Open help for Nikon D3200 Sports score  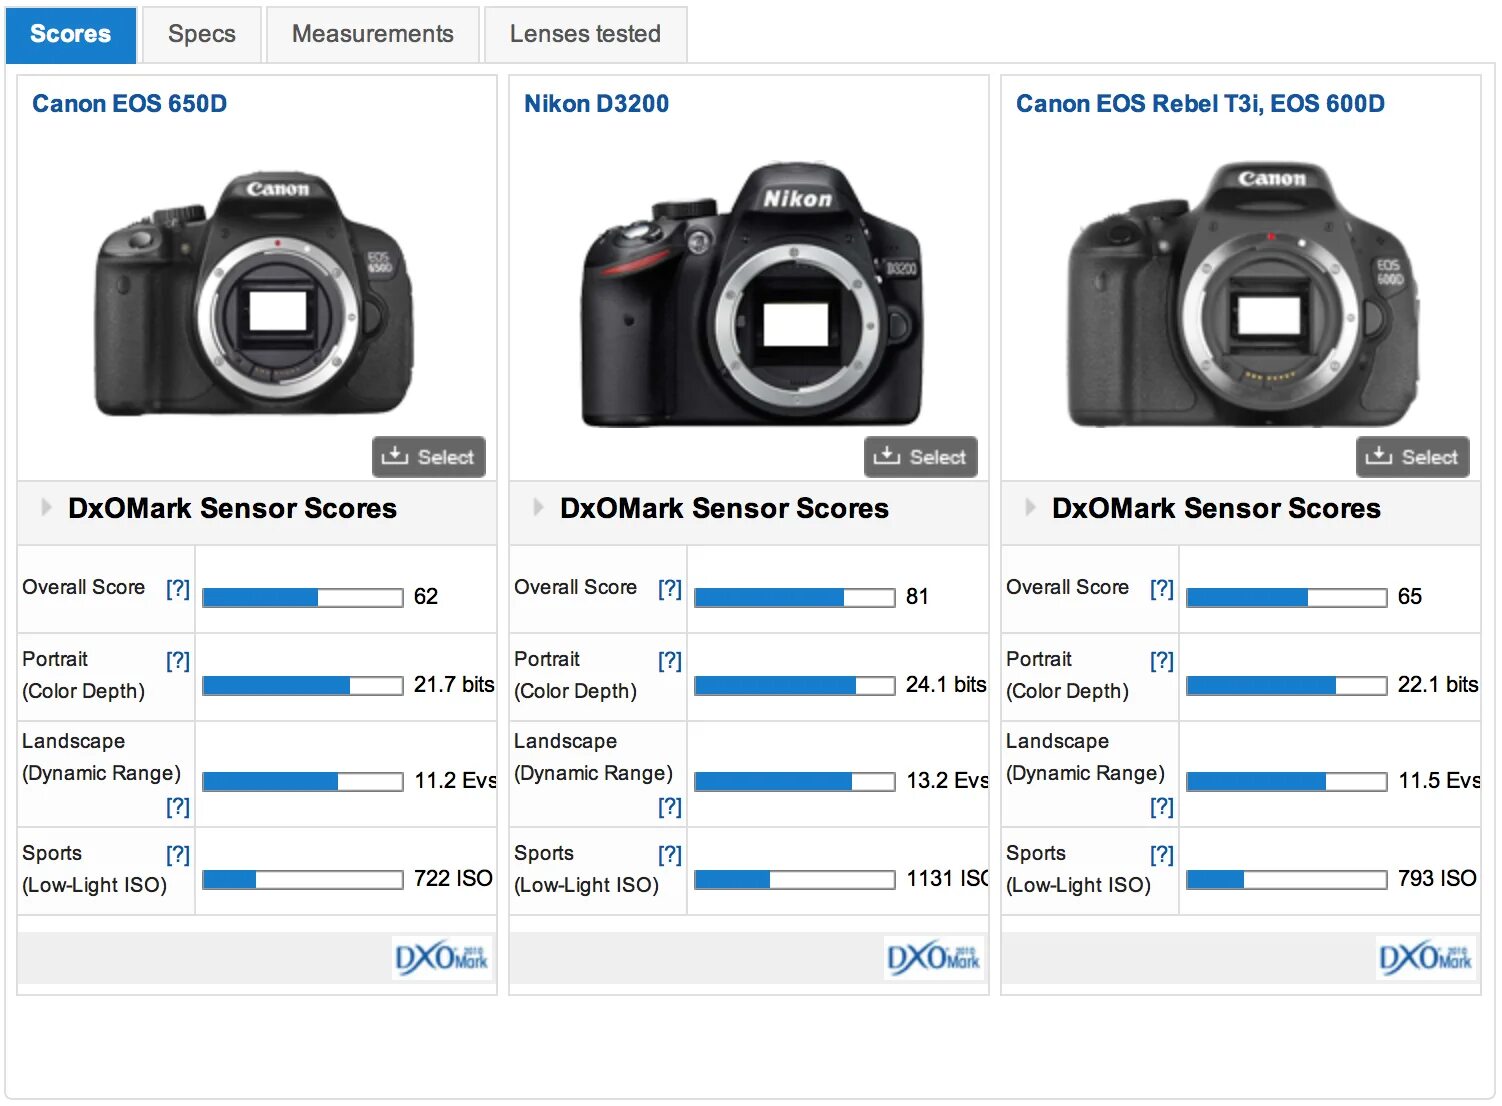(x=670, y=855)
